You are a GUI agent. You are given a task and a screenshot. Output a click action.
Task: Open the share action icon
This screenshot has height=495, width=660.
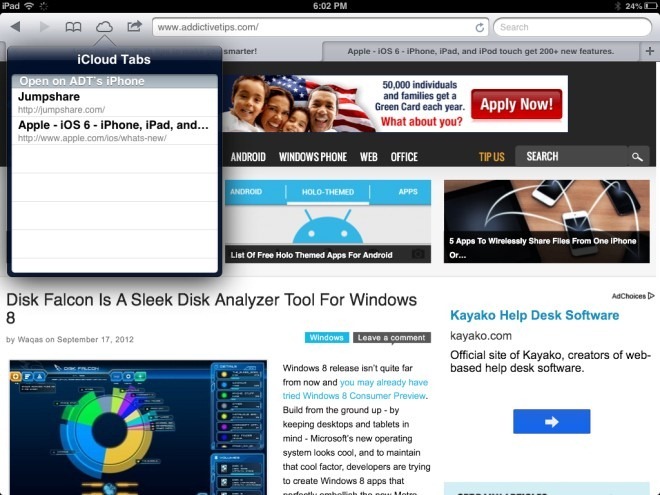(x=134, y=27)
